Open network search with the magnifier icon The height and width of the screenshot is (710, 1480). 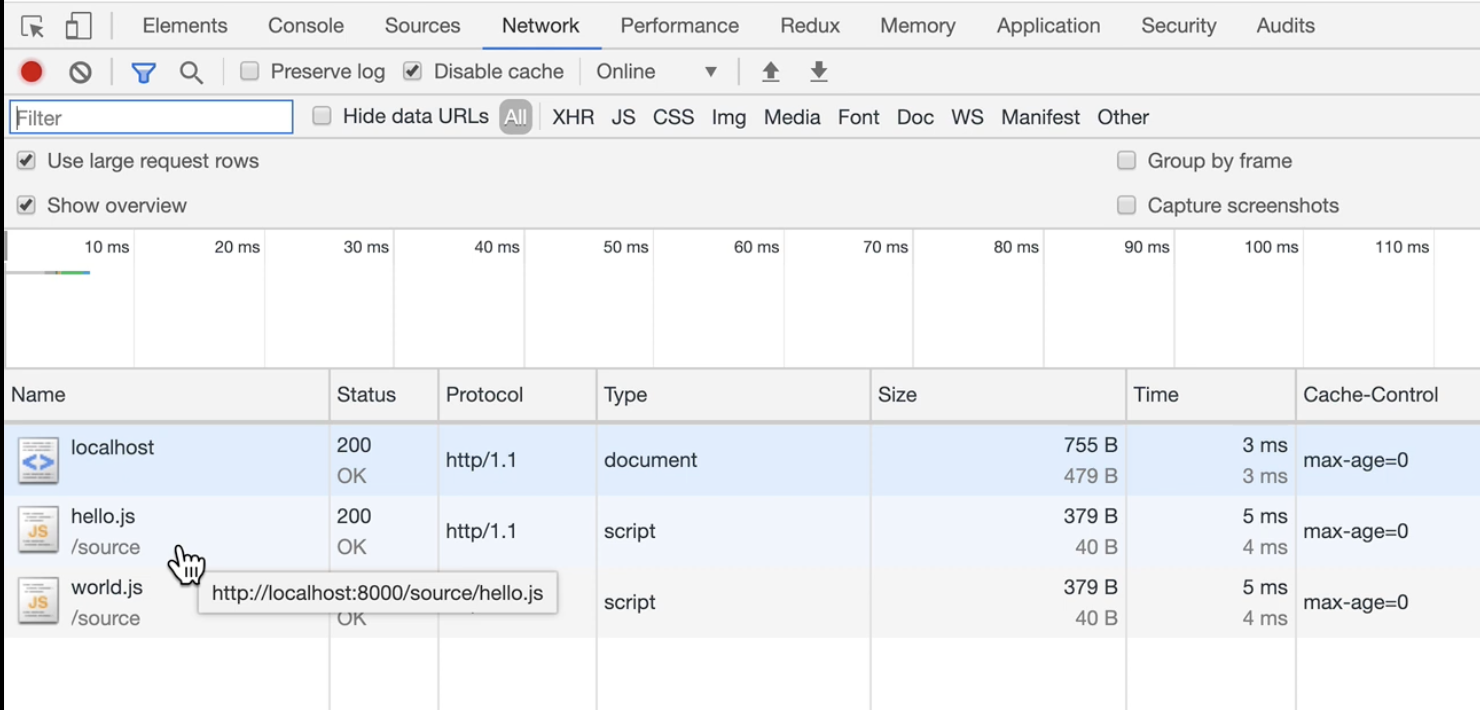coord(191,72)
